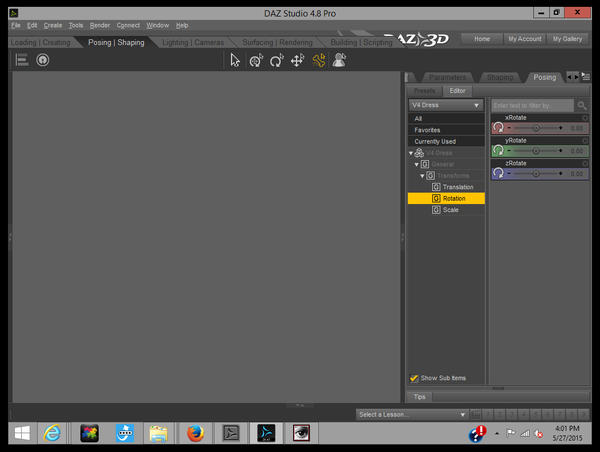The width and height of the screenshot is (600, 452).
Task: Open the Render menu
Action: click(99, 25)
